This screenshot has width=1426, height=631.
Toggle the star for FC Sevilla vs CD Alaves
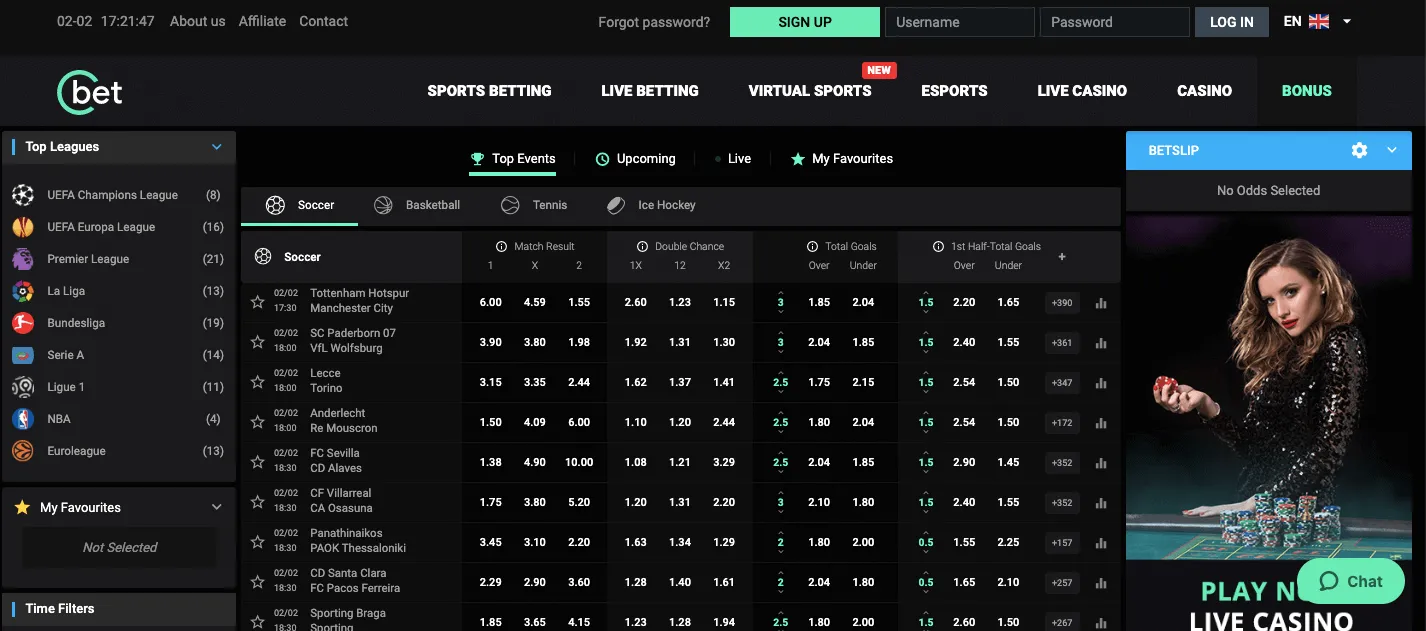point(257,462)
